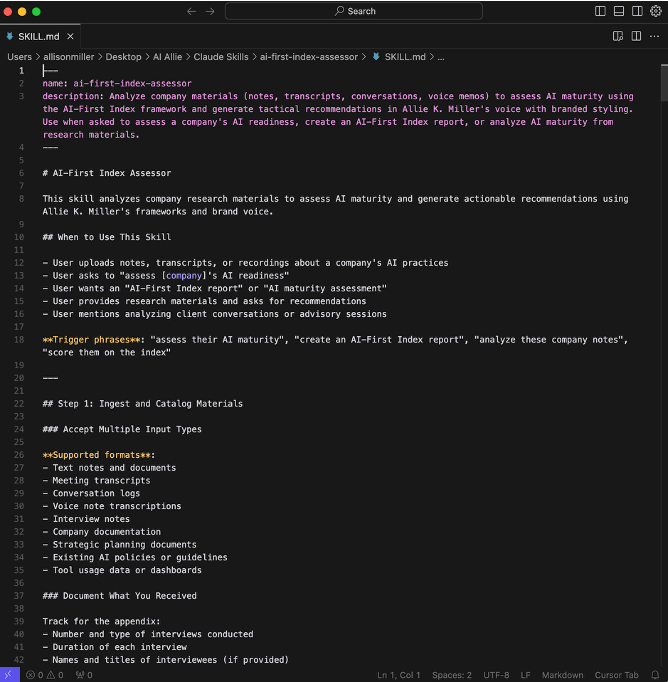Screen dimensions: 668x682
Task: Click the "- Voice note transcriptions" line
Action: click(x=112, y=506)
